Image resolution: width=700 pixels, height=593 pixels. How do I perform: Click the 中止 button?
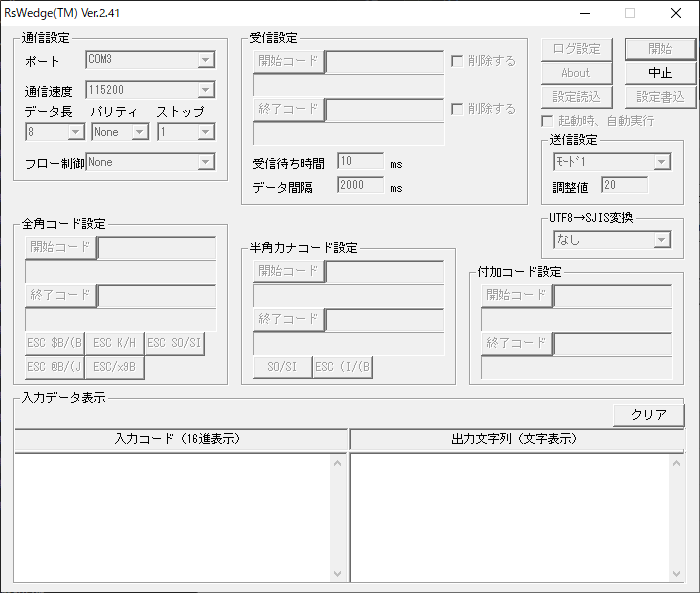click(x=660, y=73)
